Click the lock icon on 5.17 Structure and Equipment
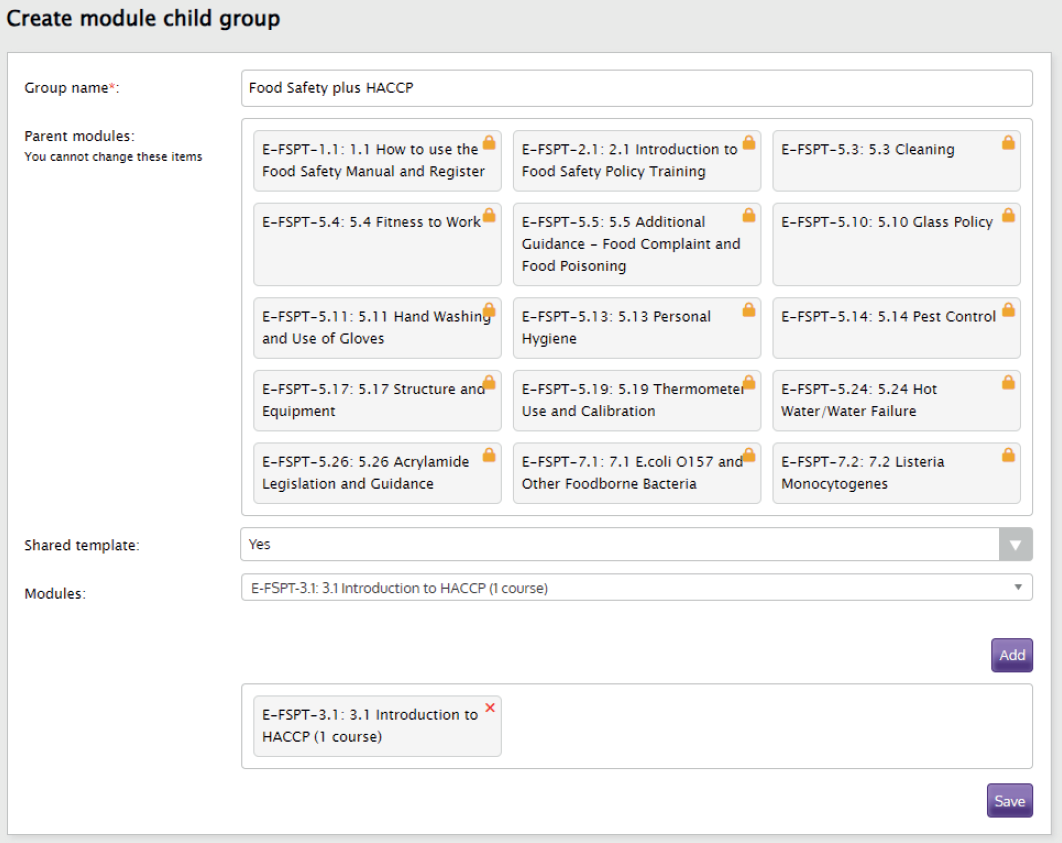 [488, 382]
